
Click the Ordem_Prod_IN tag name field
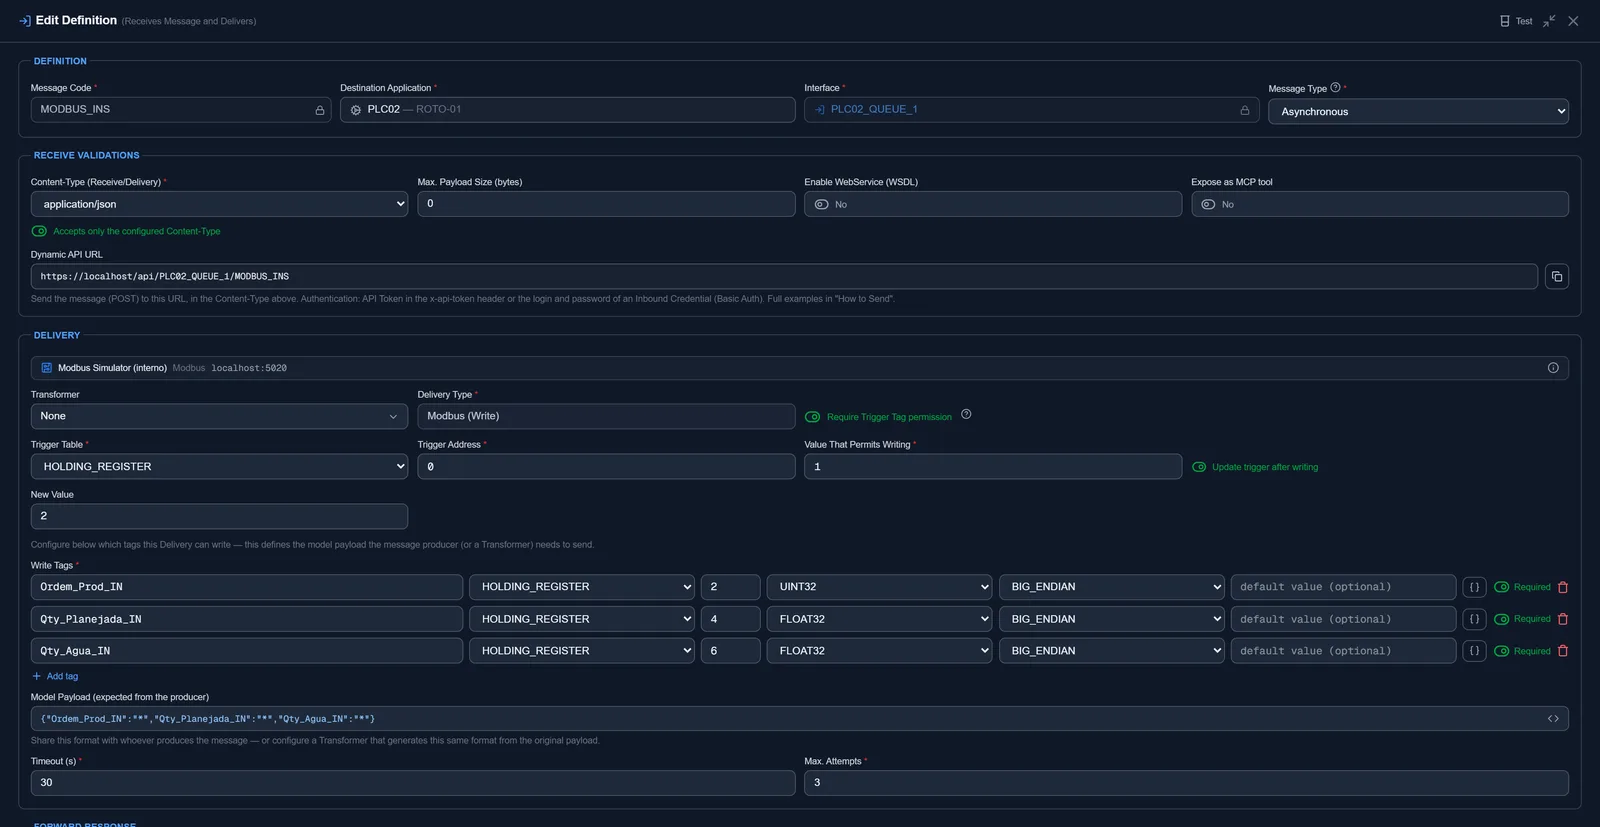(247, 587)
